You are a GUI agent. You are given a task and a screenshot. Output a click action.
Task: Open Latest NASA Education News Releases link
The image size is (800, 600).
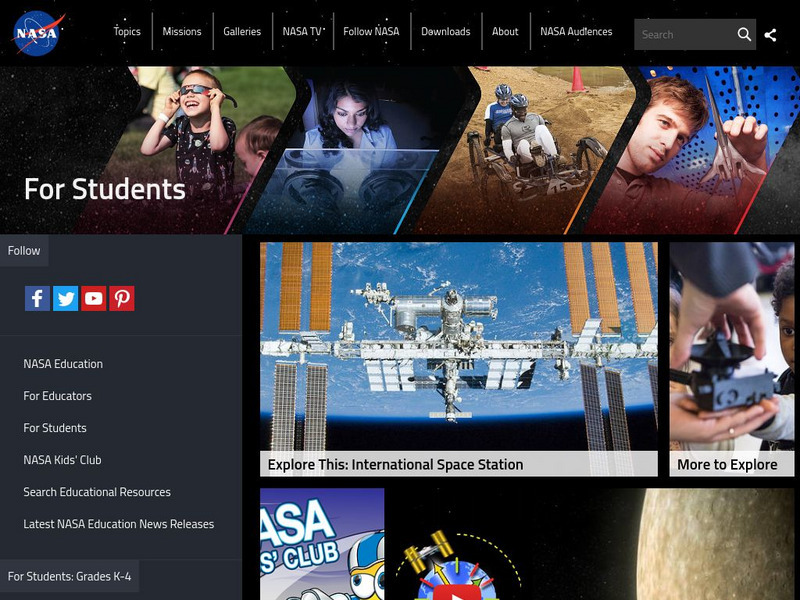(119, 524)
